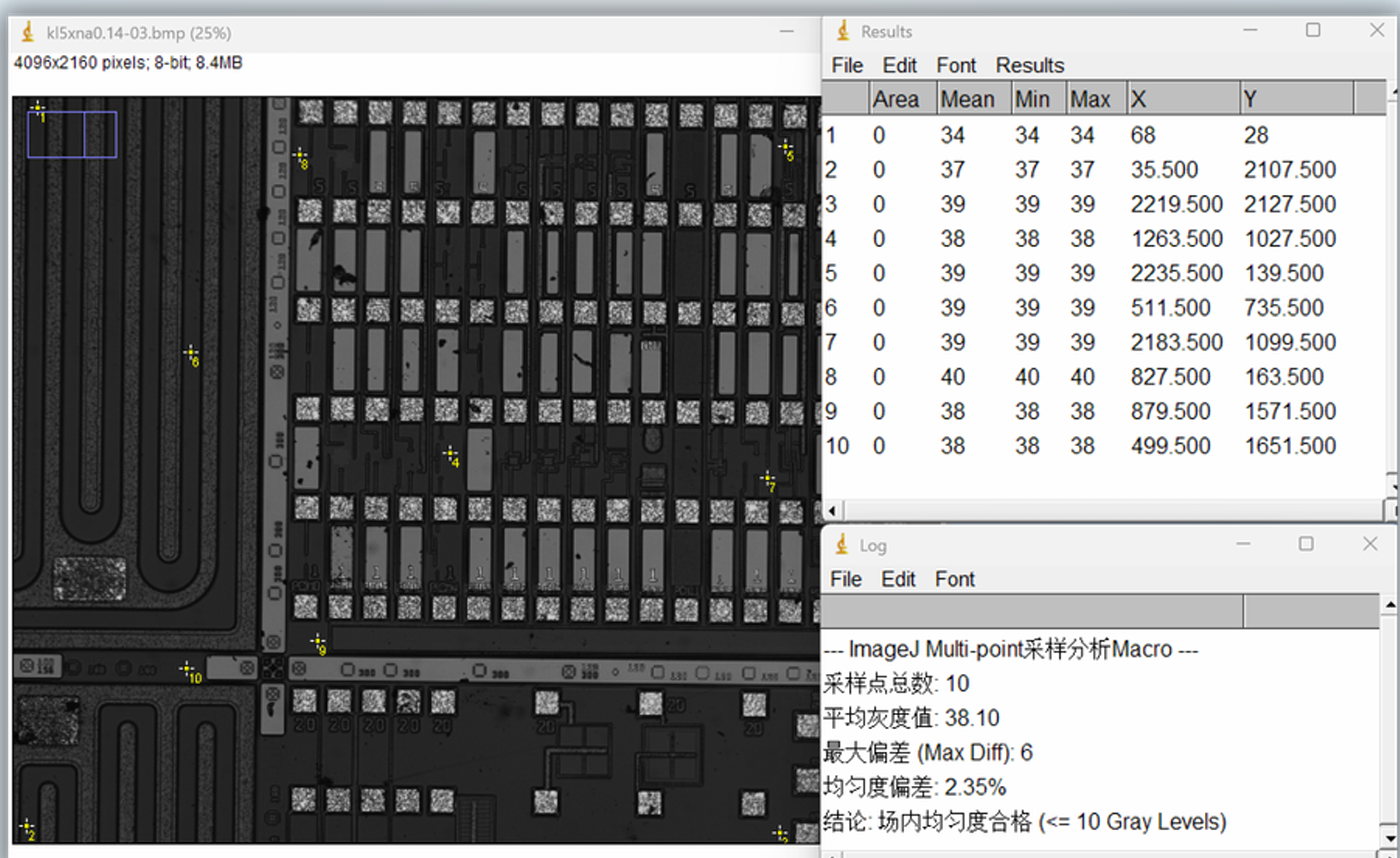Open the File menu in the Results window
The image size is (1400, 858).
tap(847, 66)
